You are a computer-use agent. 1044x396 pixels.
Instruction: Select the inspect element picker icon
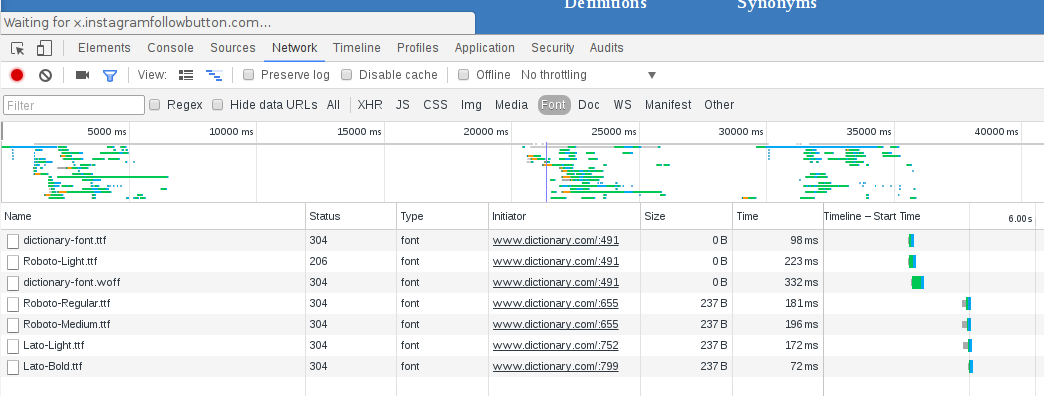tap(18, 48)
